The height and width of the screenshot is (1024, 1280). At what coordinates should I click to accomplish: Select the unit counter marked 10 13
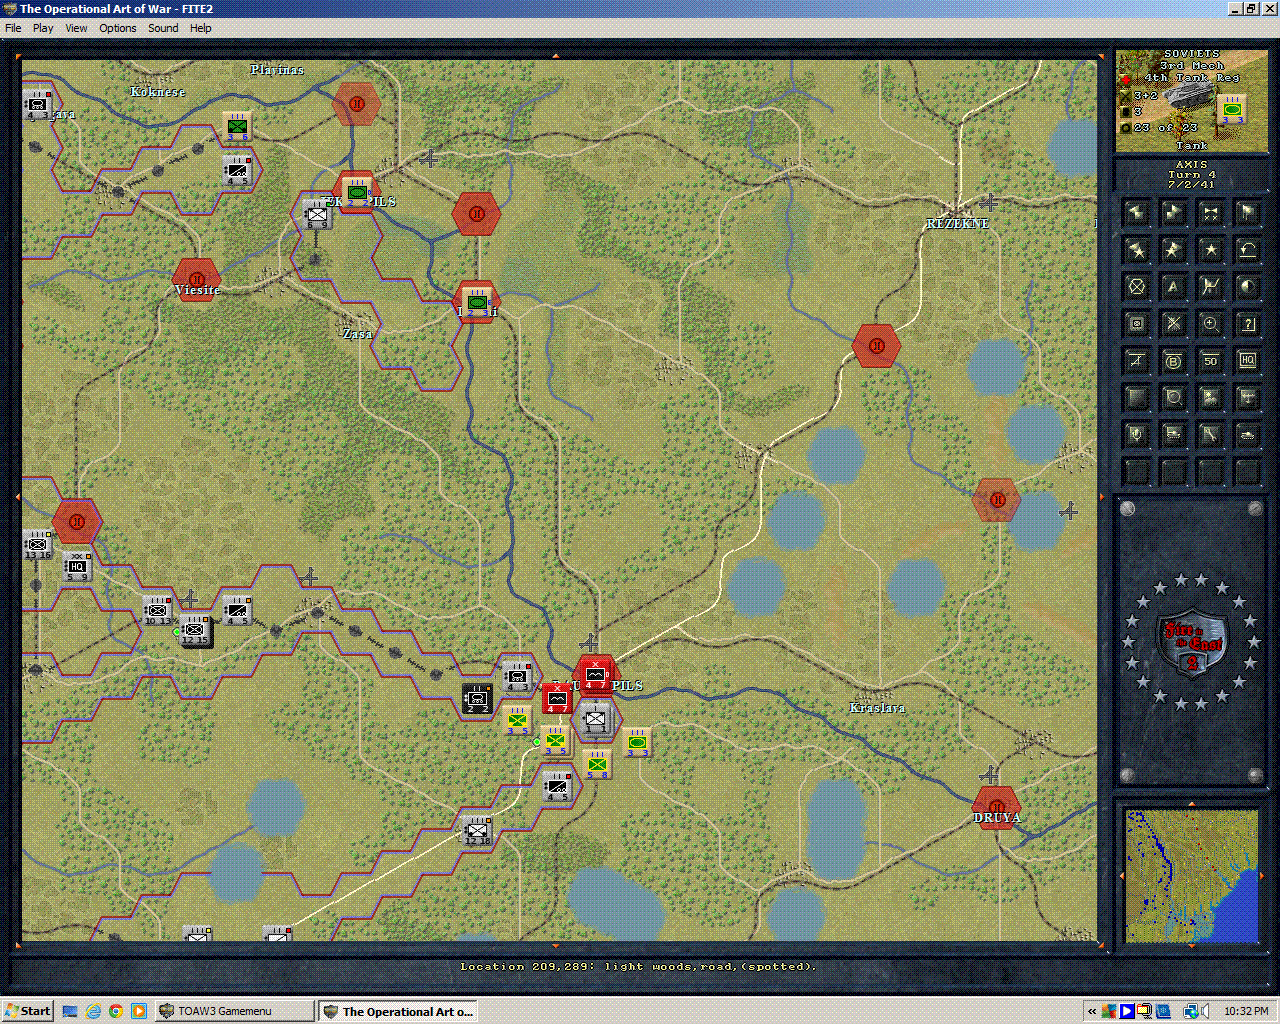(157, 610)
